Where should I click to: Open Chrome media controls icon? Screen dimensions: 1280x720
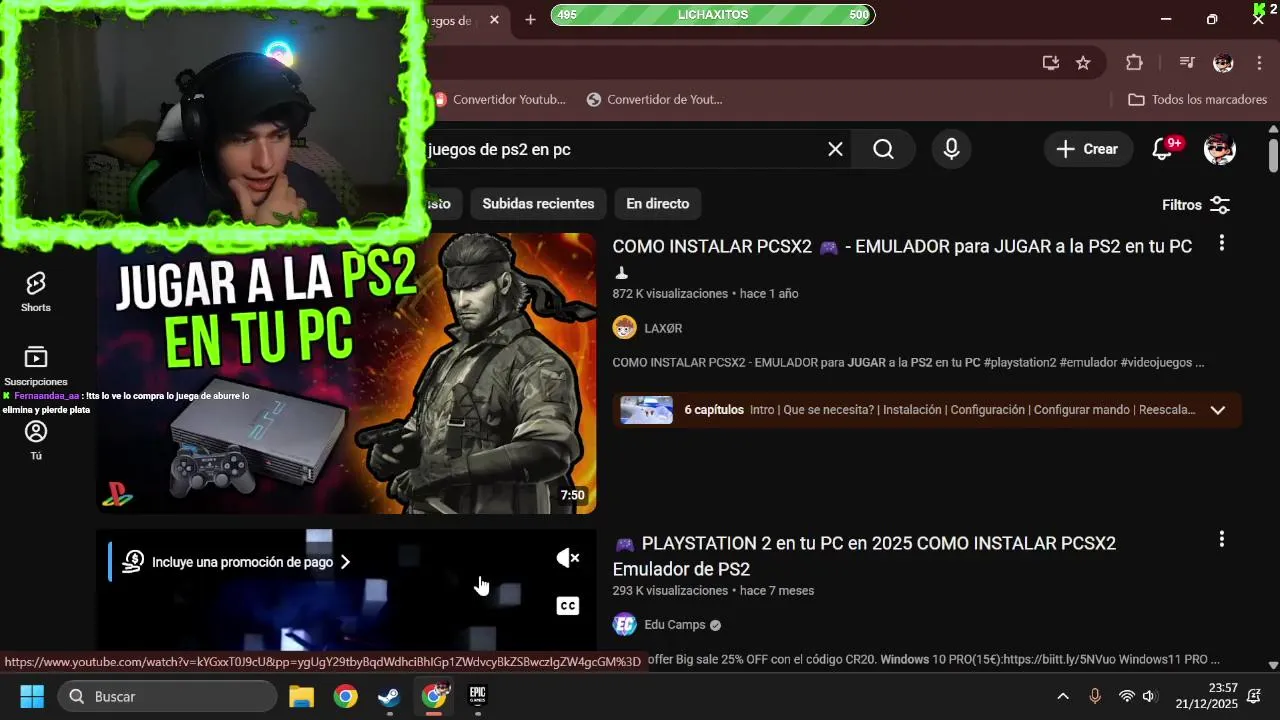pos(1187,63)
